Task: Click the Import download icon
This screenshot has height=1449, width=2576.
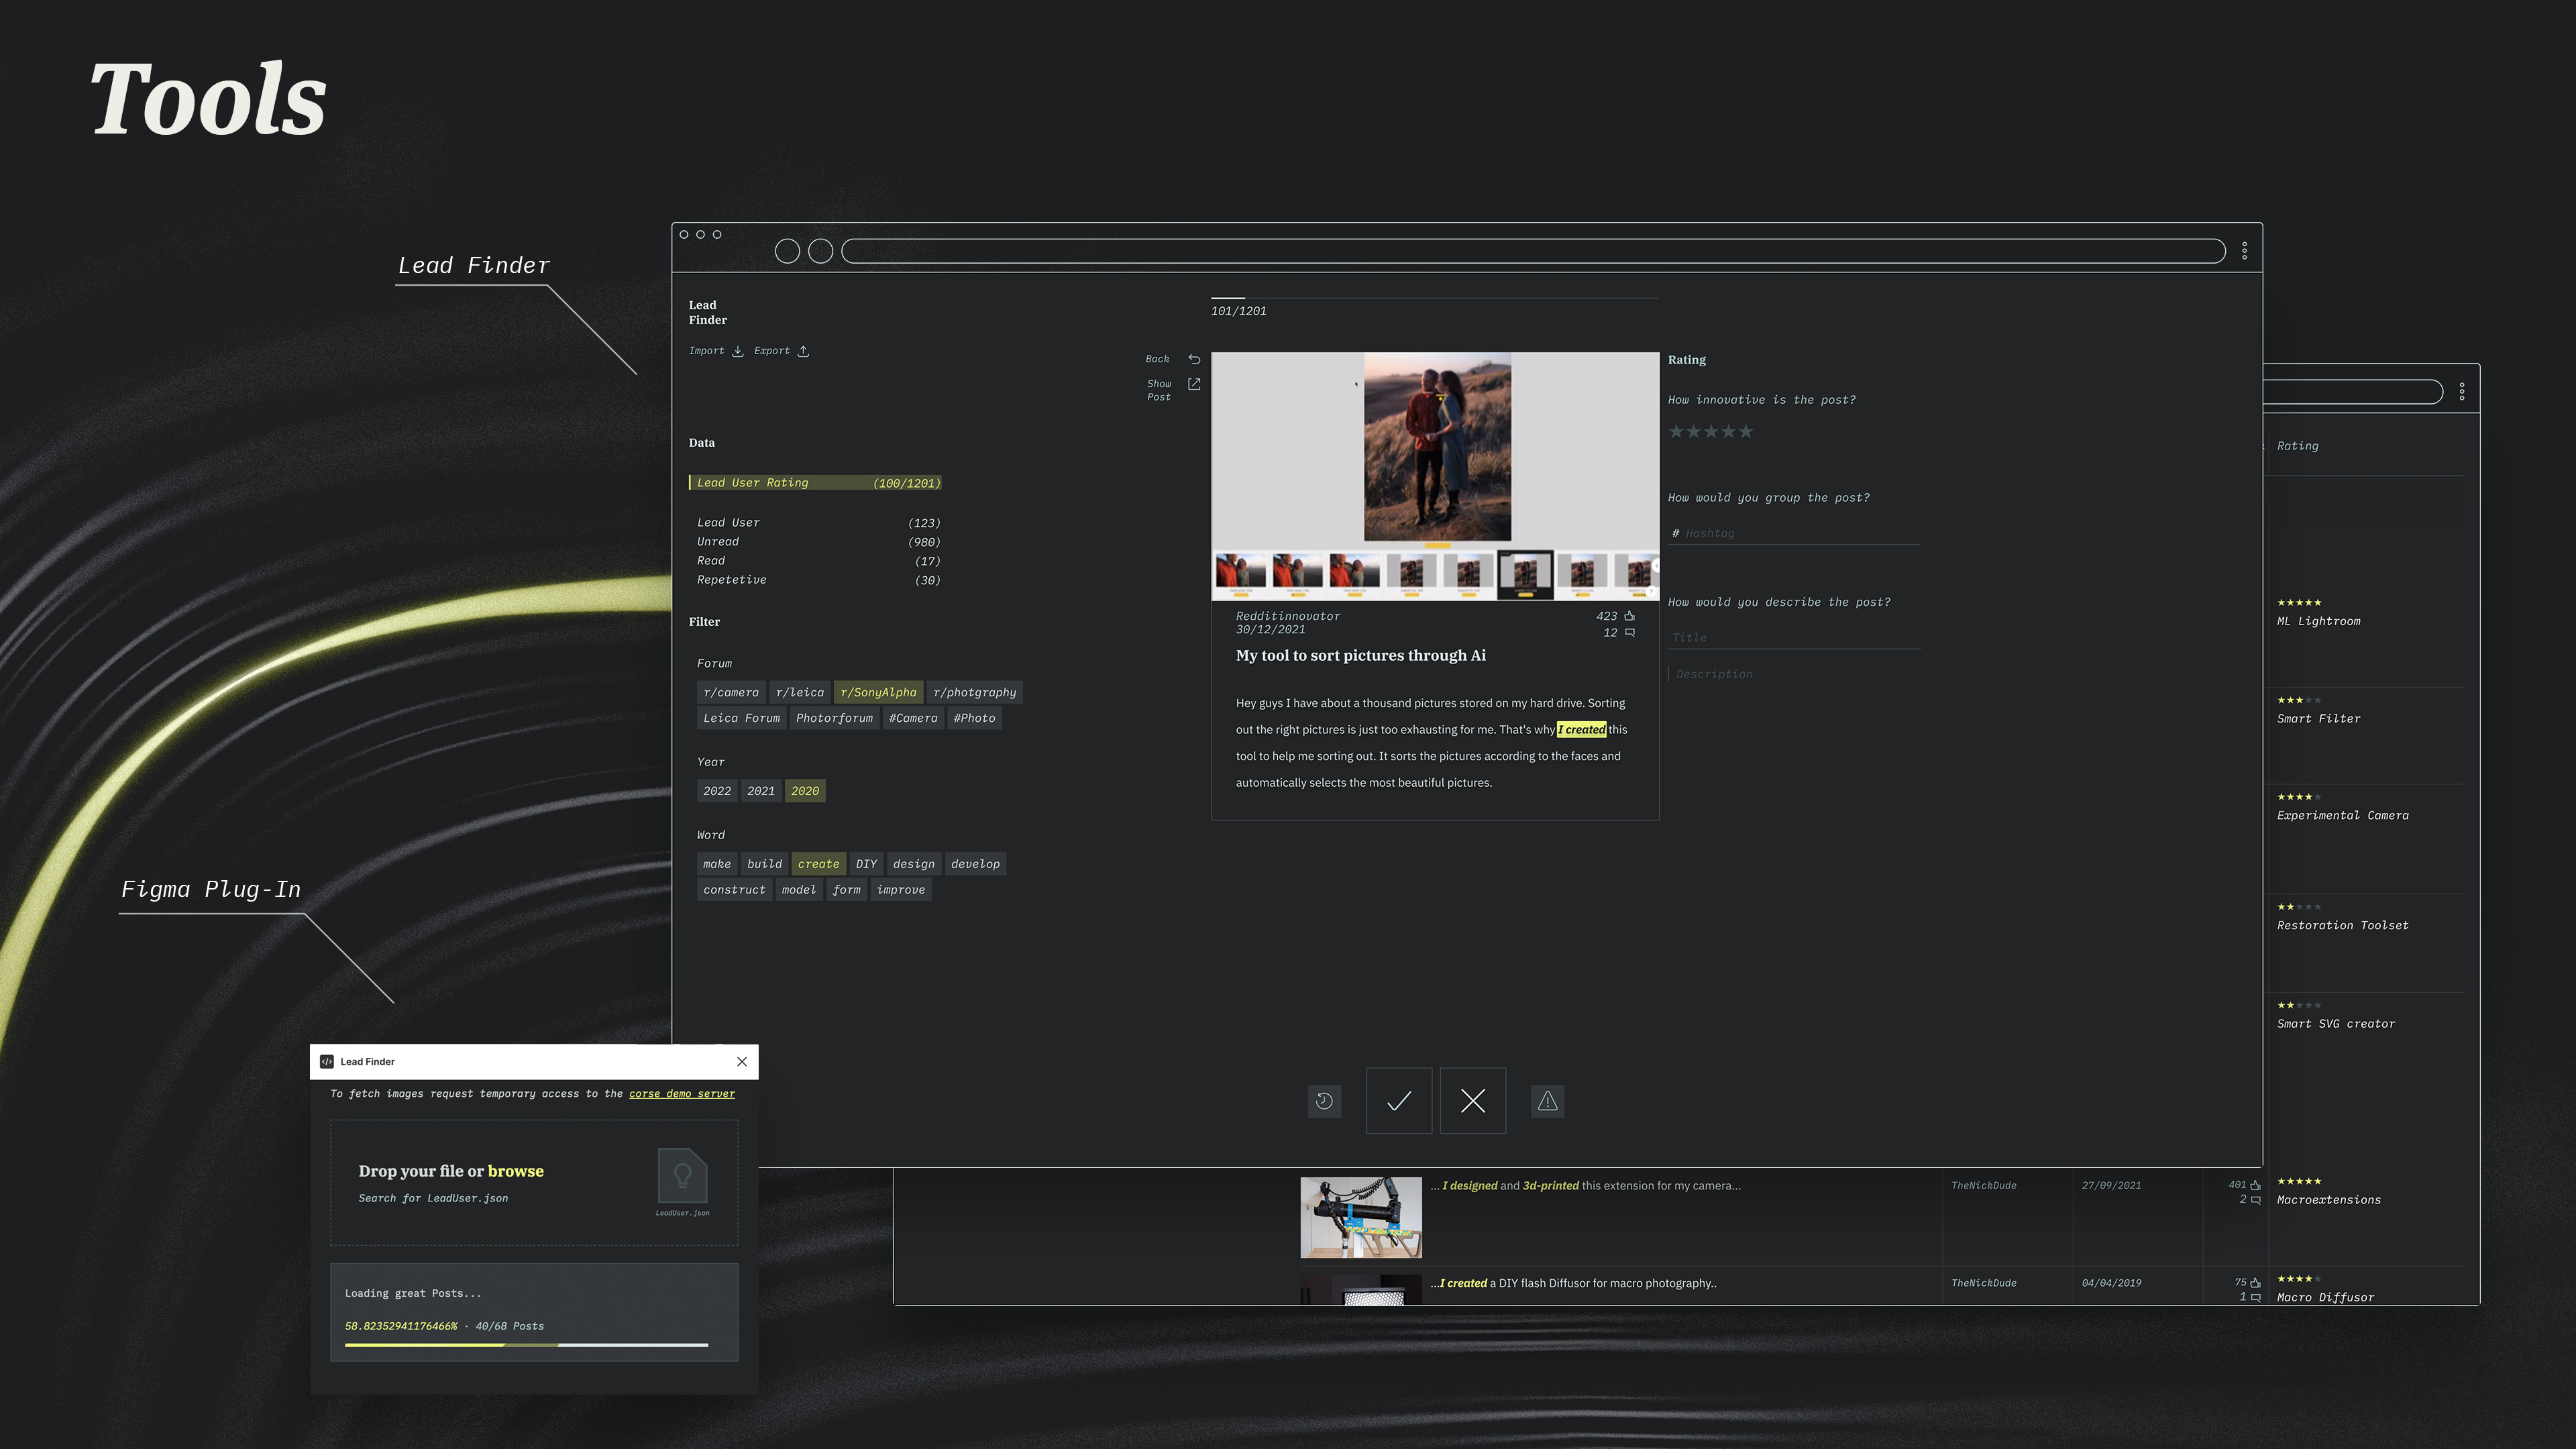Action: click(x=737, y=351)
